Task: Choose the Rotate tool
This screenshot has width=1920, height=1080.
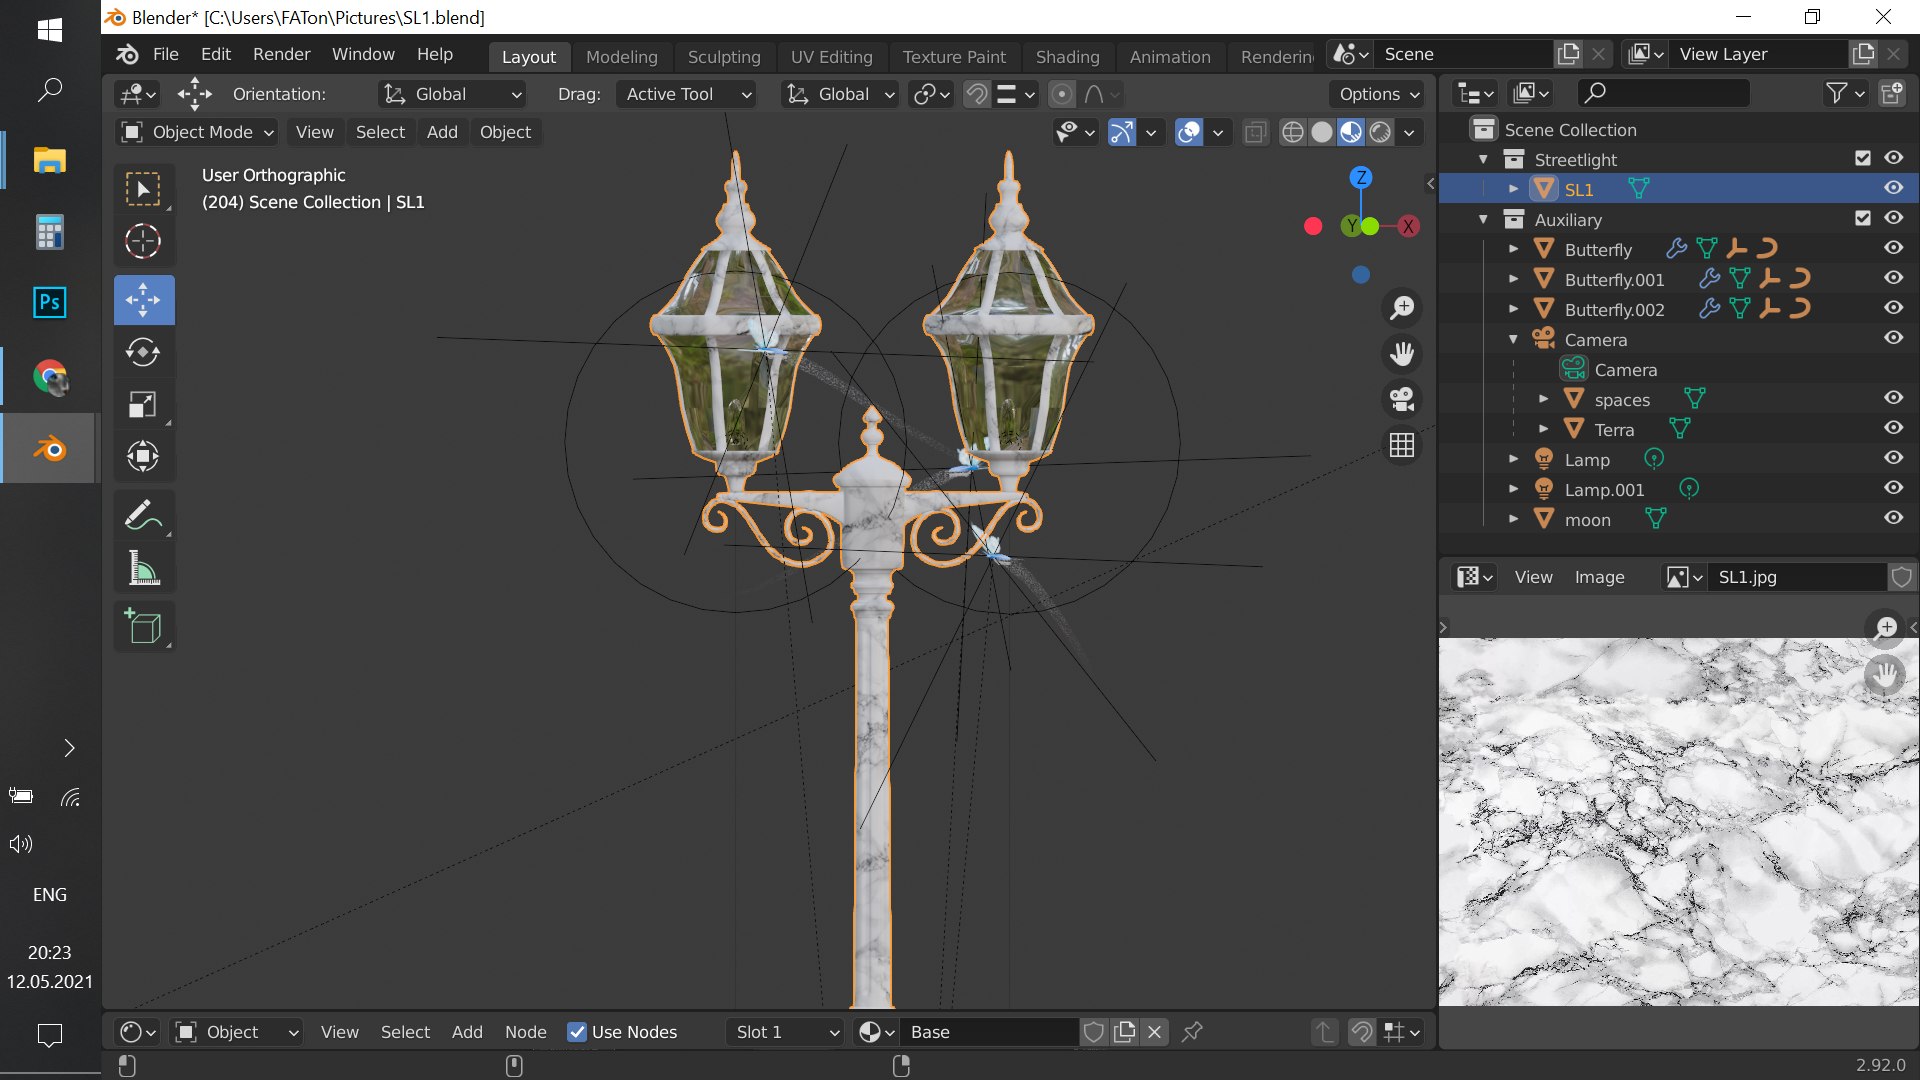Action: [144, 352]
